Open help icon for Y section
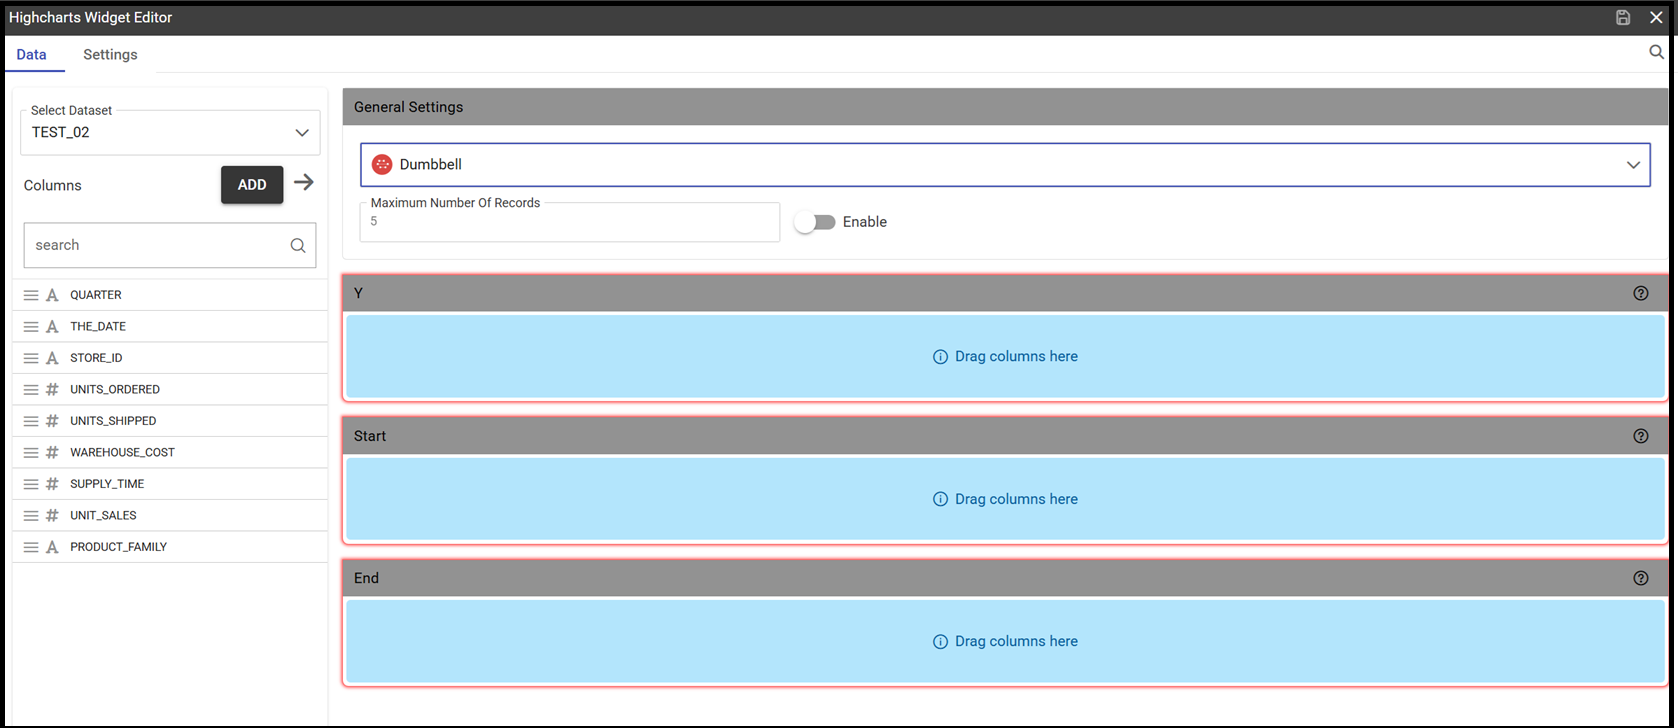 1641,293
